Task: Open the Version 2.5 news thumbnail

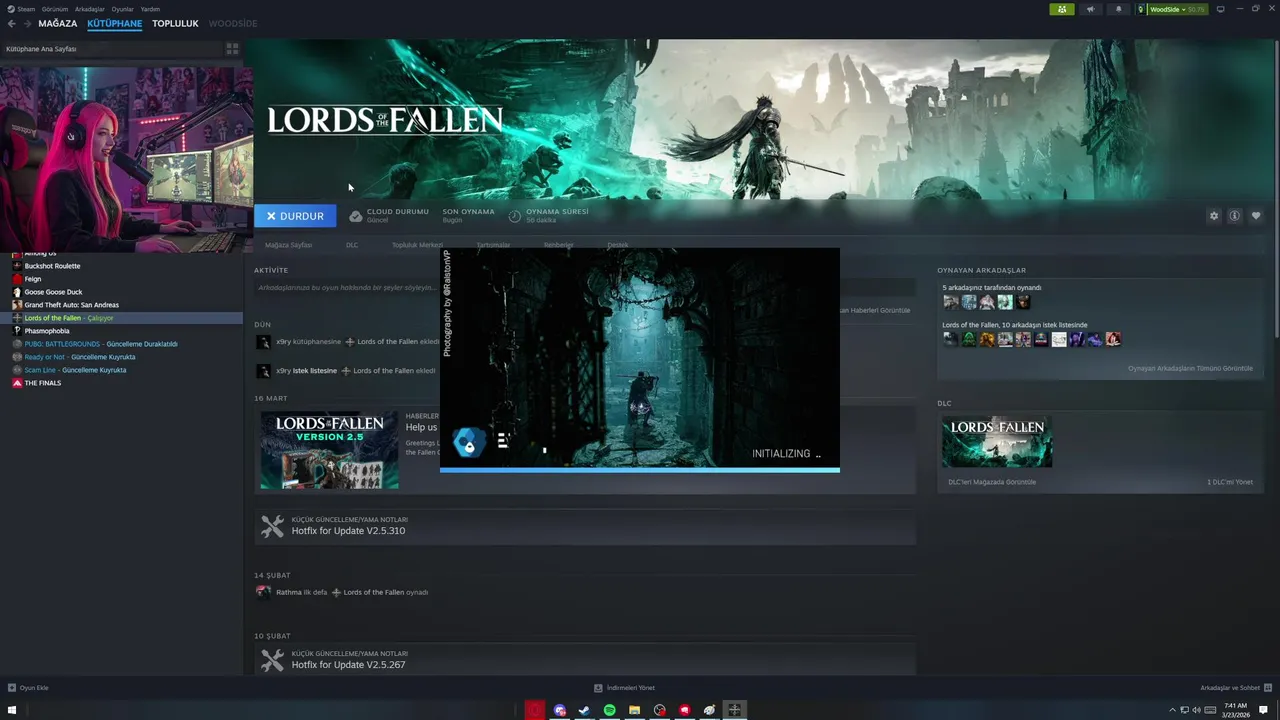Action: click(x=329, y=450)
